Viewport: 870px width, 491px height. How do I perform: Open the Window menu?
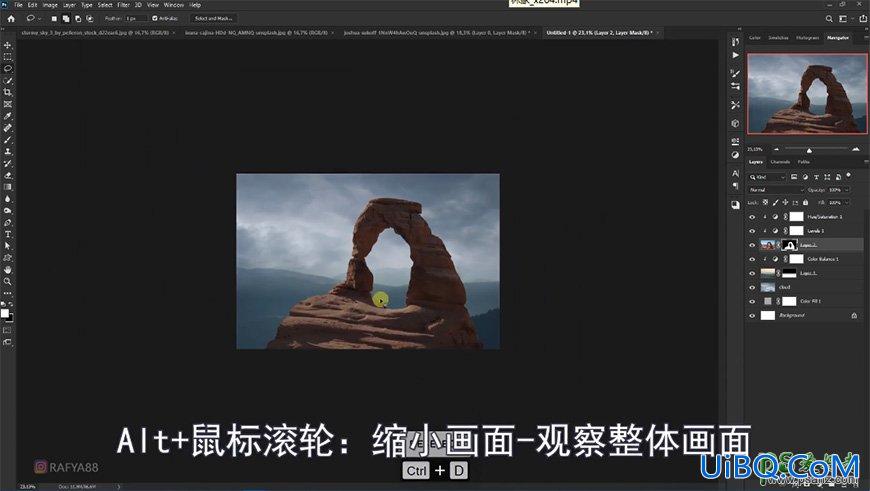(174, 5)
